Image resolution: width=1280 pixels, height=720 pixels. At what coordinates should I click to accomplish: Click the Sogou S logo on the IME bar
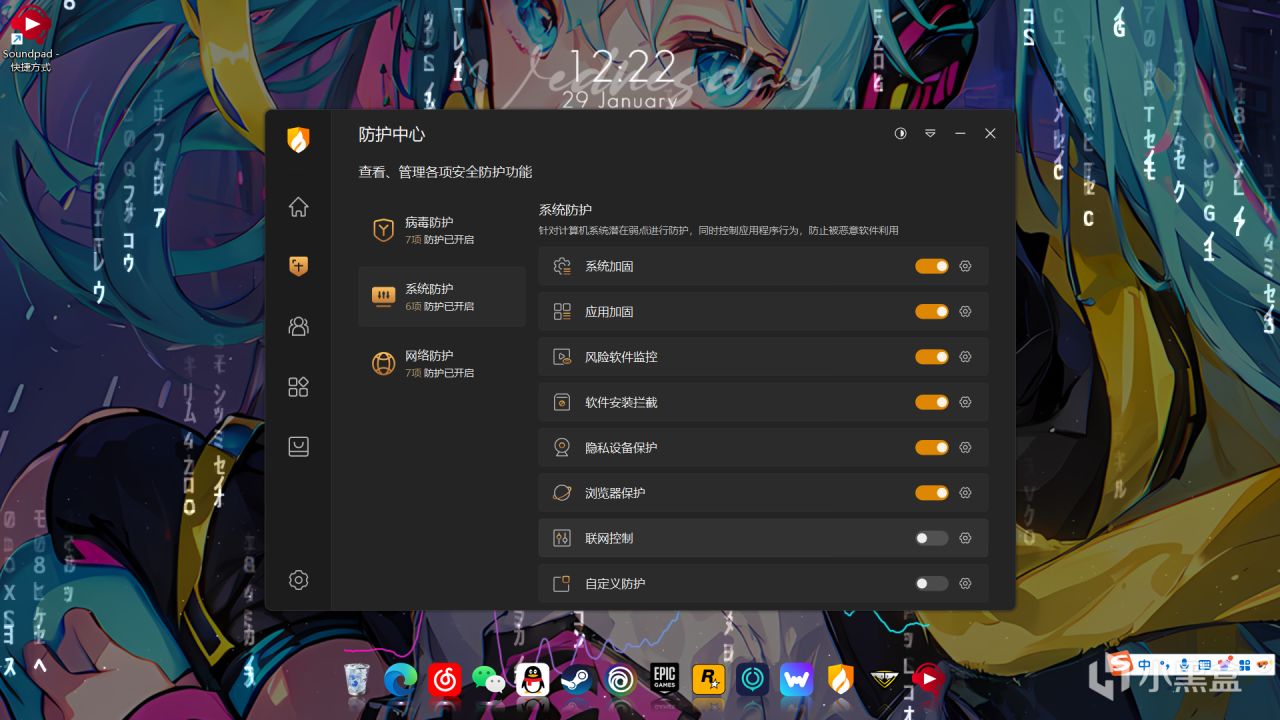pyautogui.click(x=1121, y=664)
